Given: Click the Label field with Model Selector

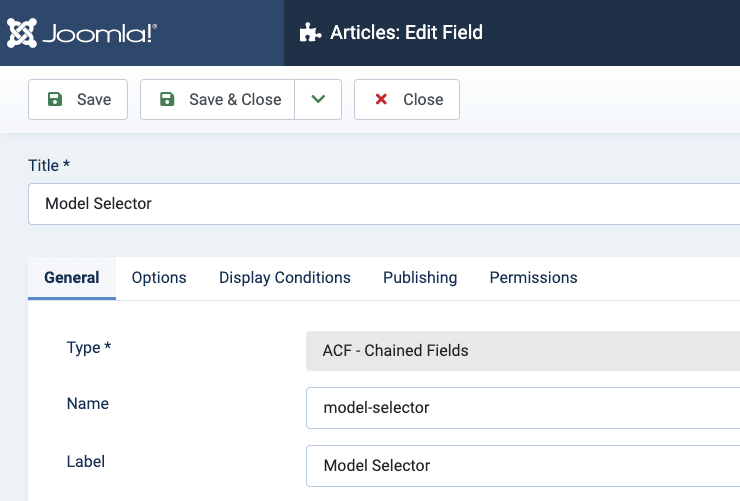Looking at the screenshot, I should coord(522,465).
